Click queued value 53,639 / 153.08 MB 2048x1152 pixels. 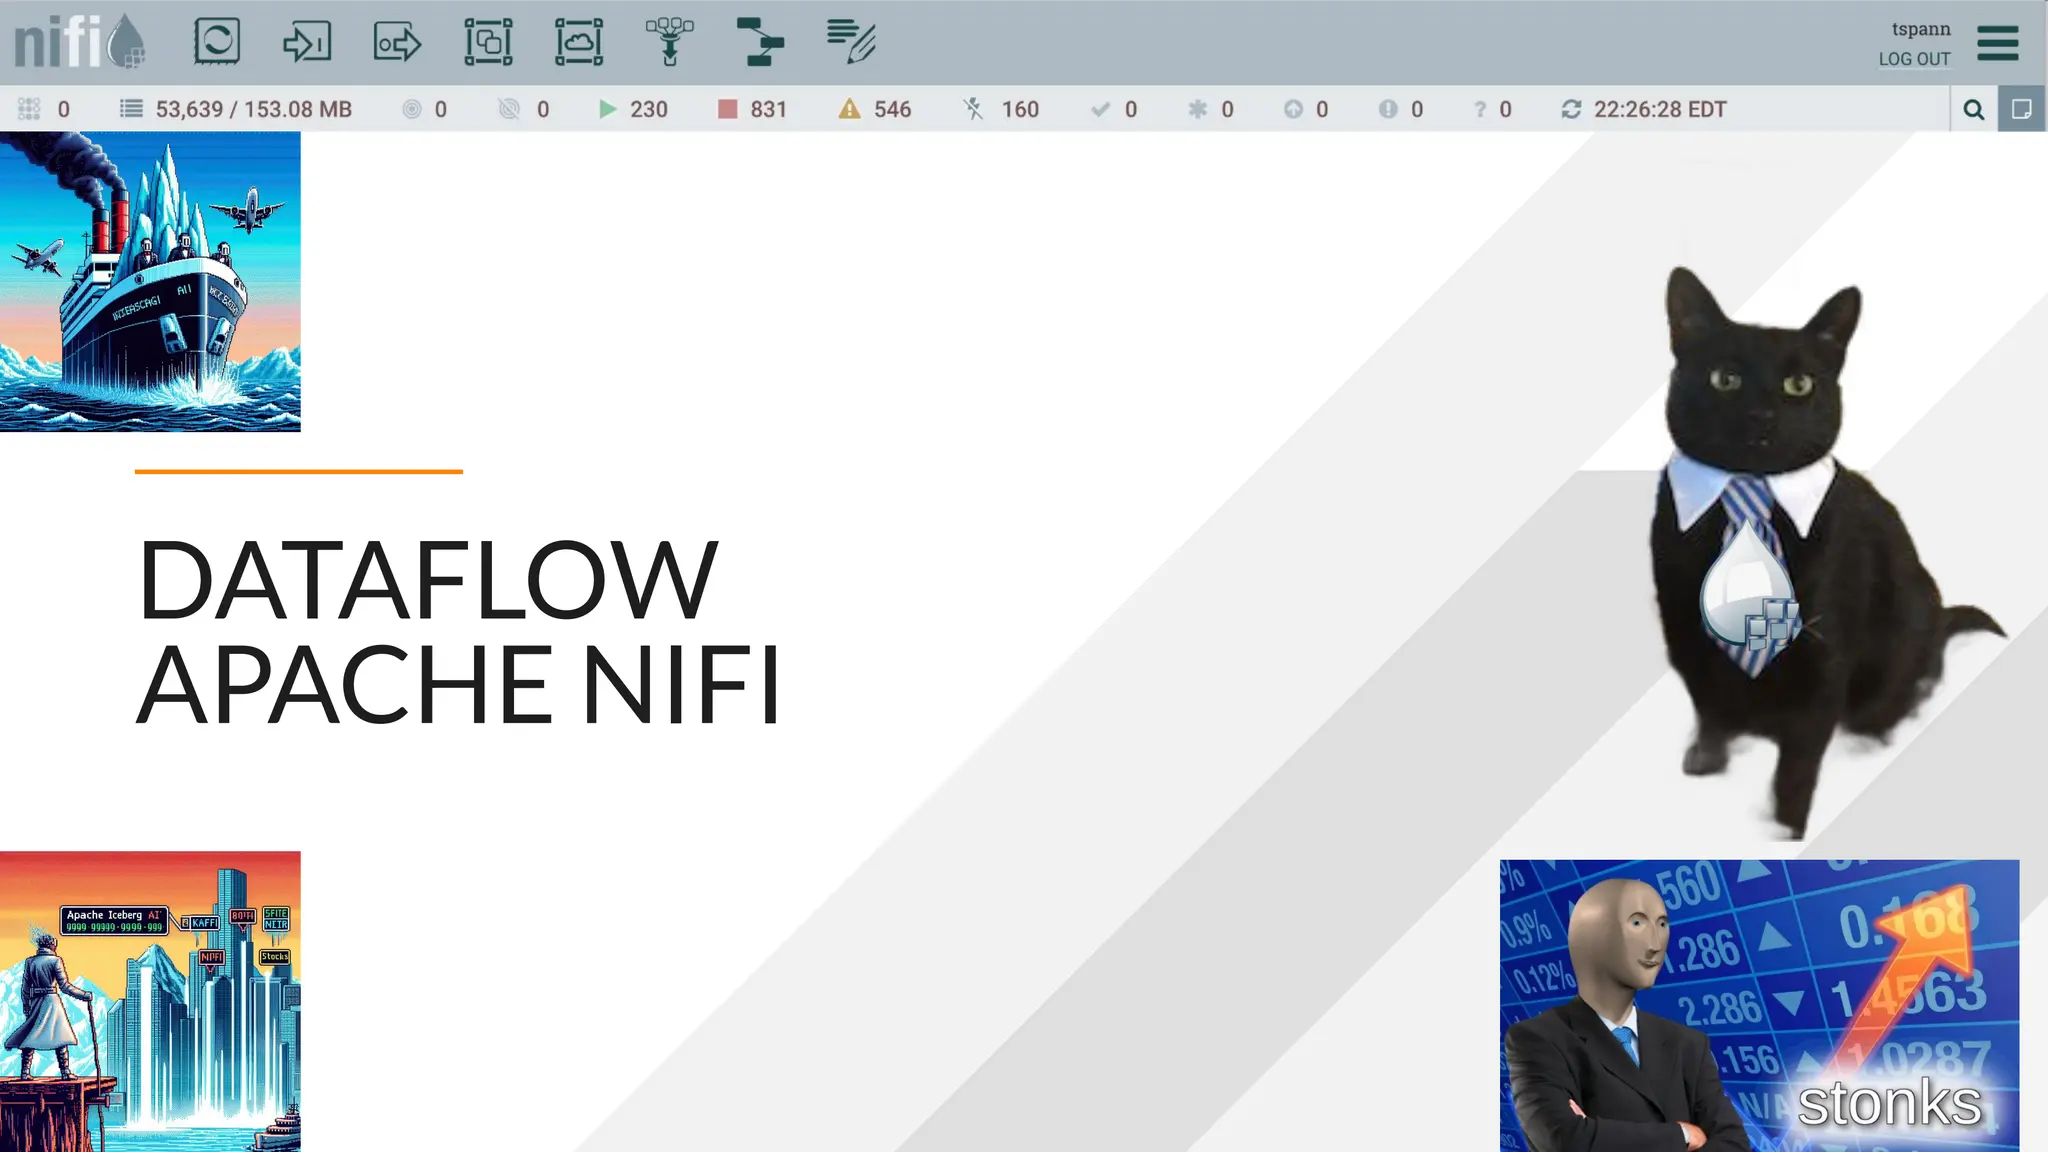coord(254,109)
